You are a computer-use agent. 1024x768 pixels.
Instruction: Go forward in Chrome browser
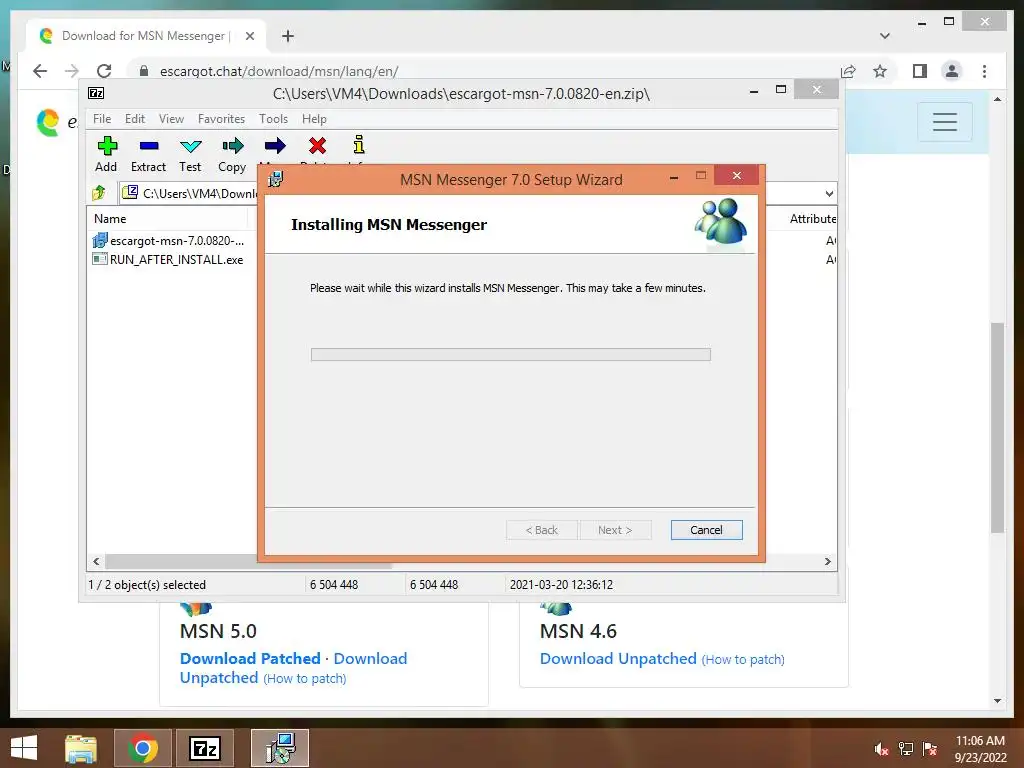click(x=72, y=71)
